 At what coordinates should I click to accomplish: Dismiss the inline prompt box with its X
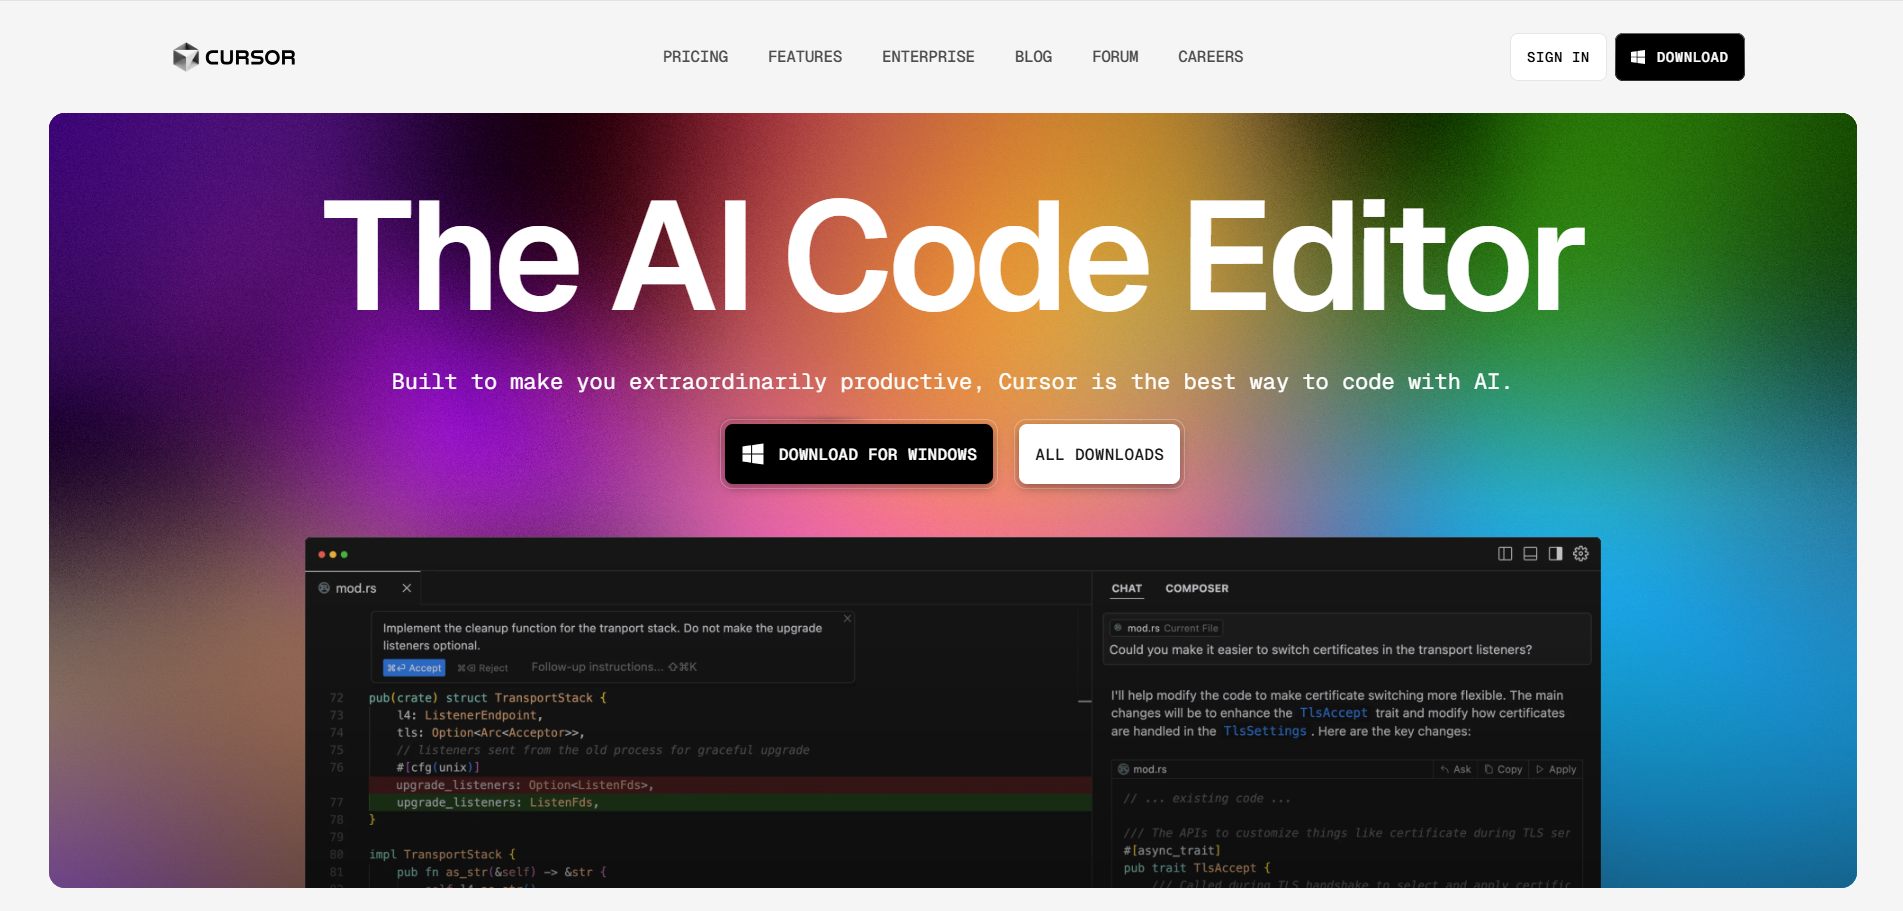coord(847,619)
